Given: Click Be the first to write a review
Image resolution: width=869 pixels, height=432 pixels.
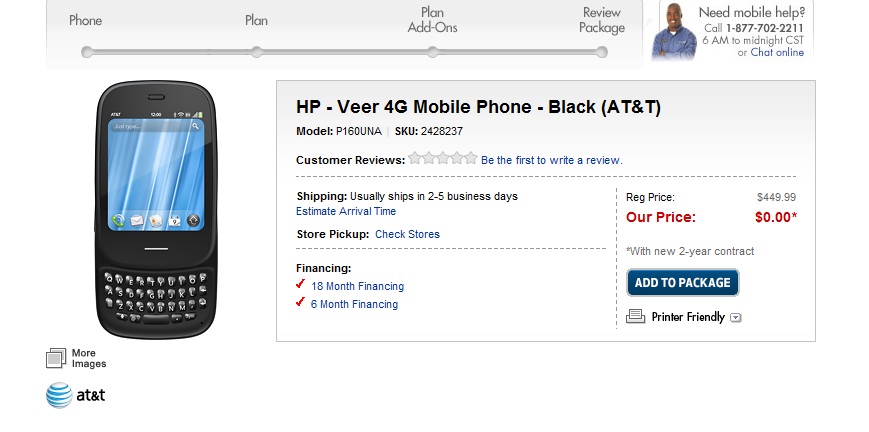Looking at the screenshot, I should pos(551,160).
